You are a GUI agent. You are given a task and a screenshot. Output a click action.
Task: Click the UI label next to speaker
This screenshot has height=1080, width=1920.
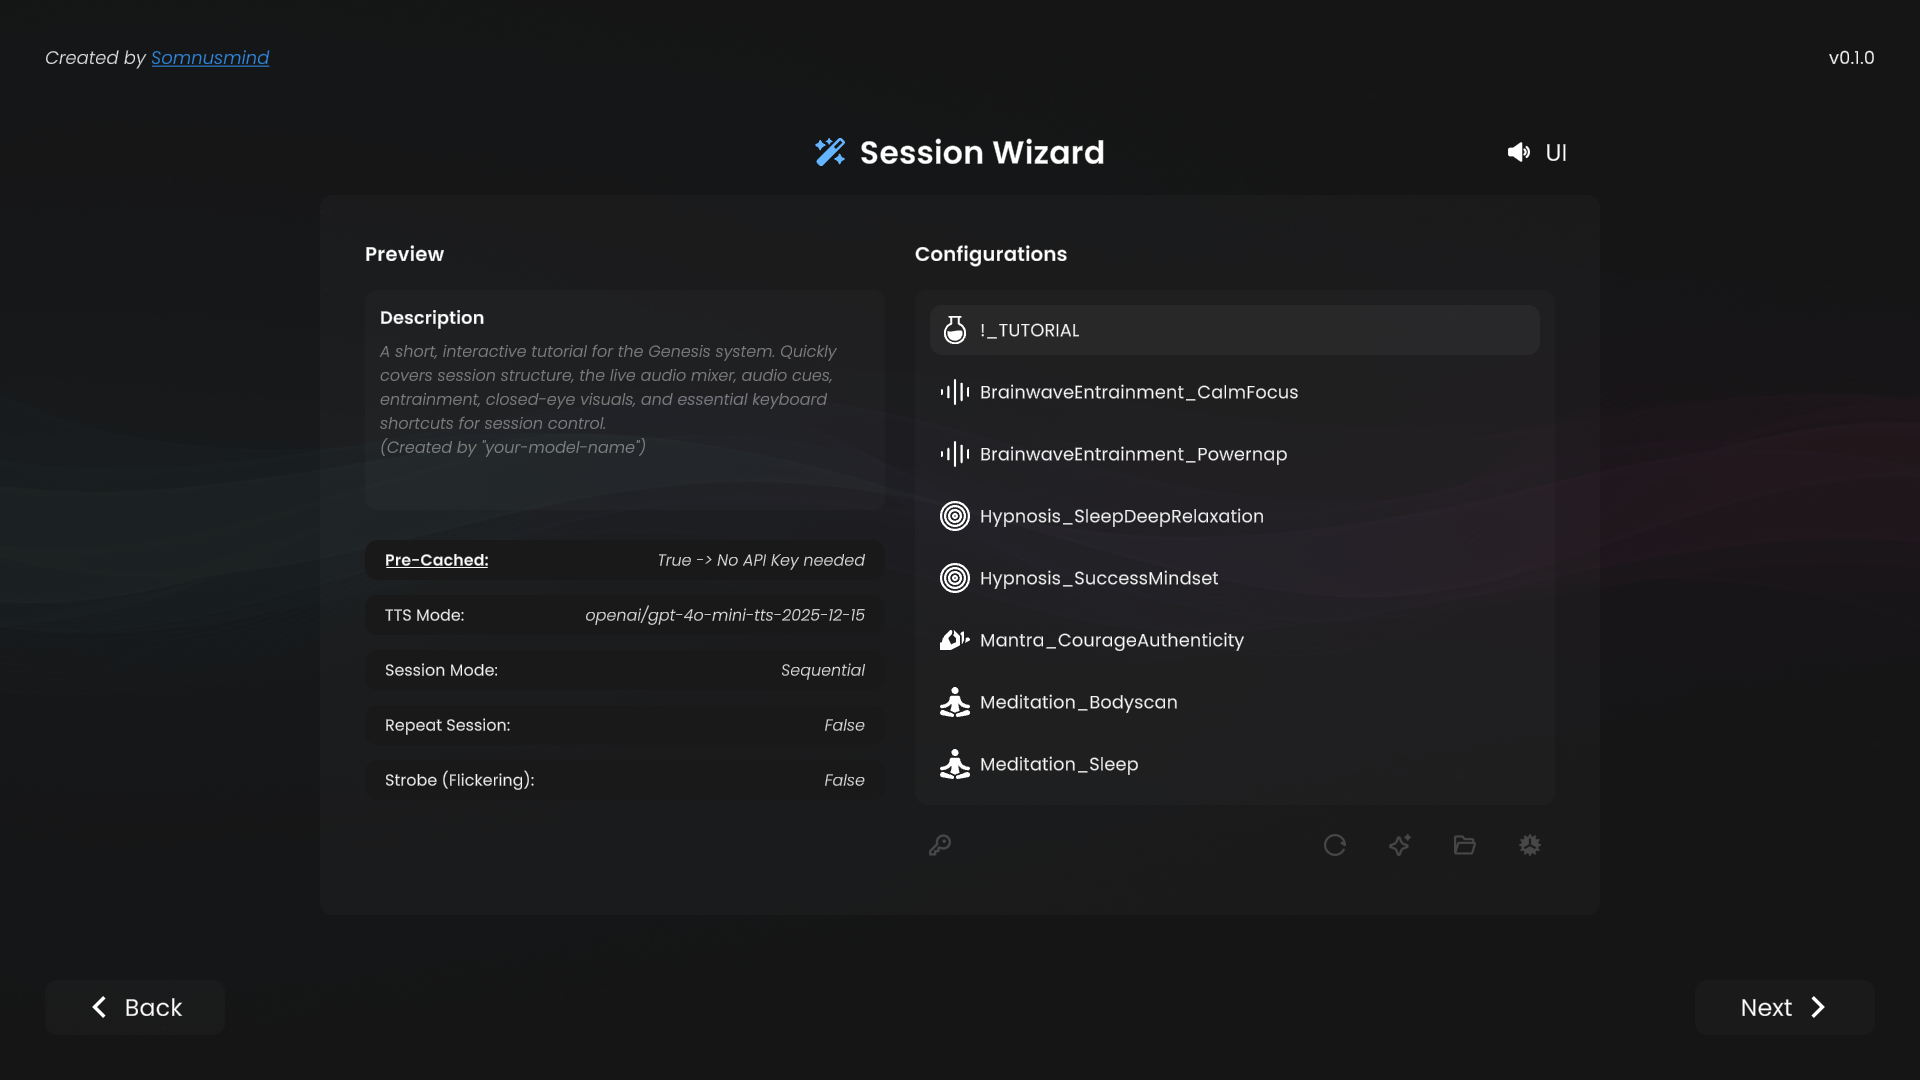click(x=1556, y=152)
